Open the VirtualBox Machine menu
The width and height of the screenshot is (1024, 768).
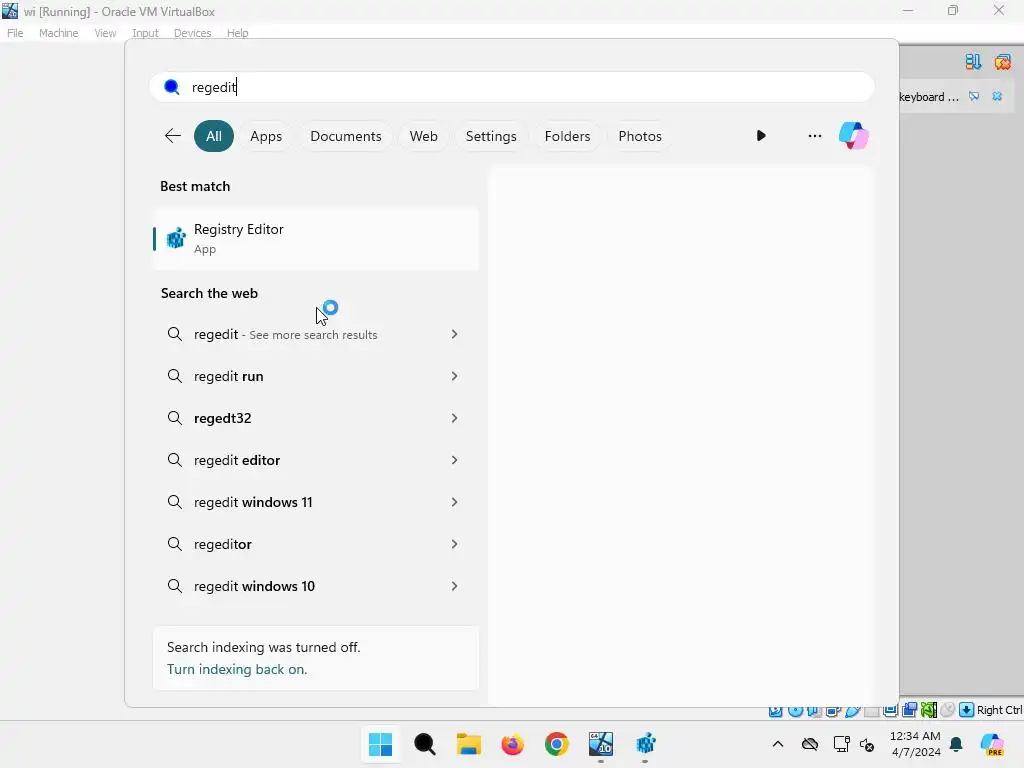tap(58, 33)
